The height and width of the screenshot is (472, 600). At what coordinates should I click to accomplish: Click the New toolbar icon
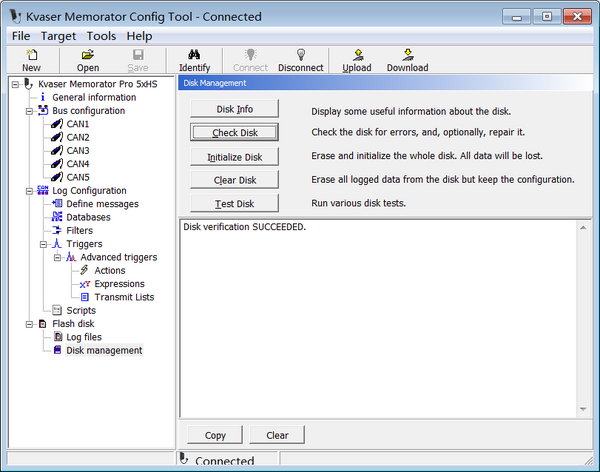click(31, 55)
